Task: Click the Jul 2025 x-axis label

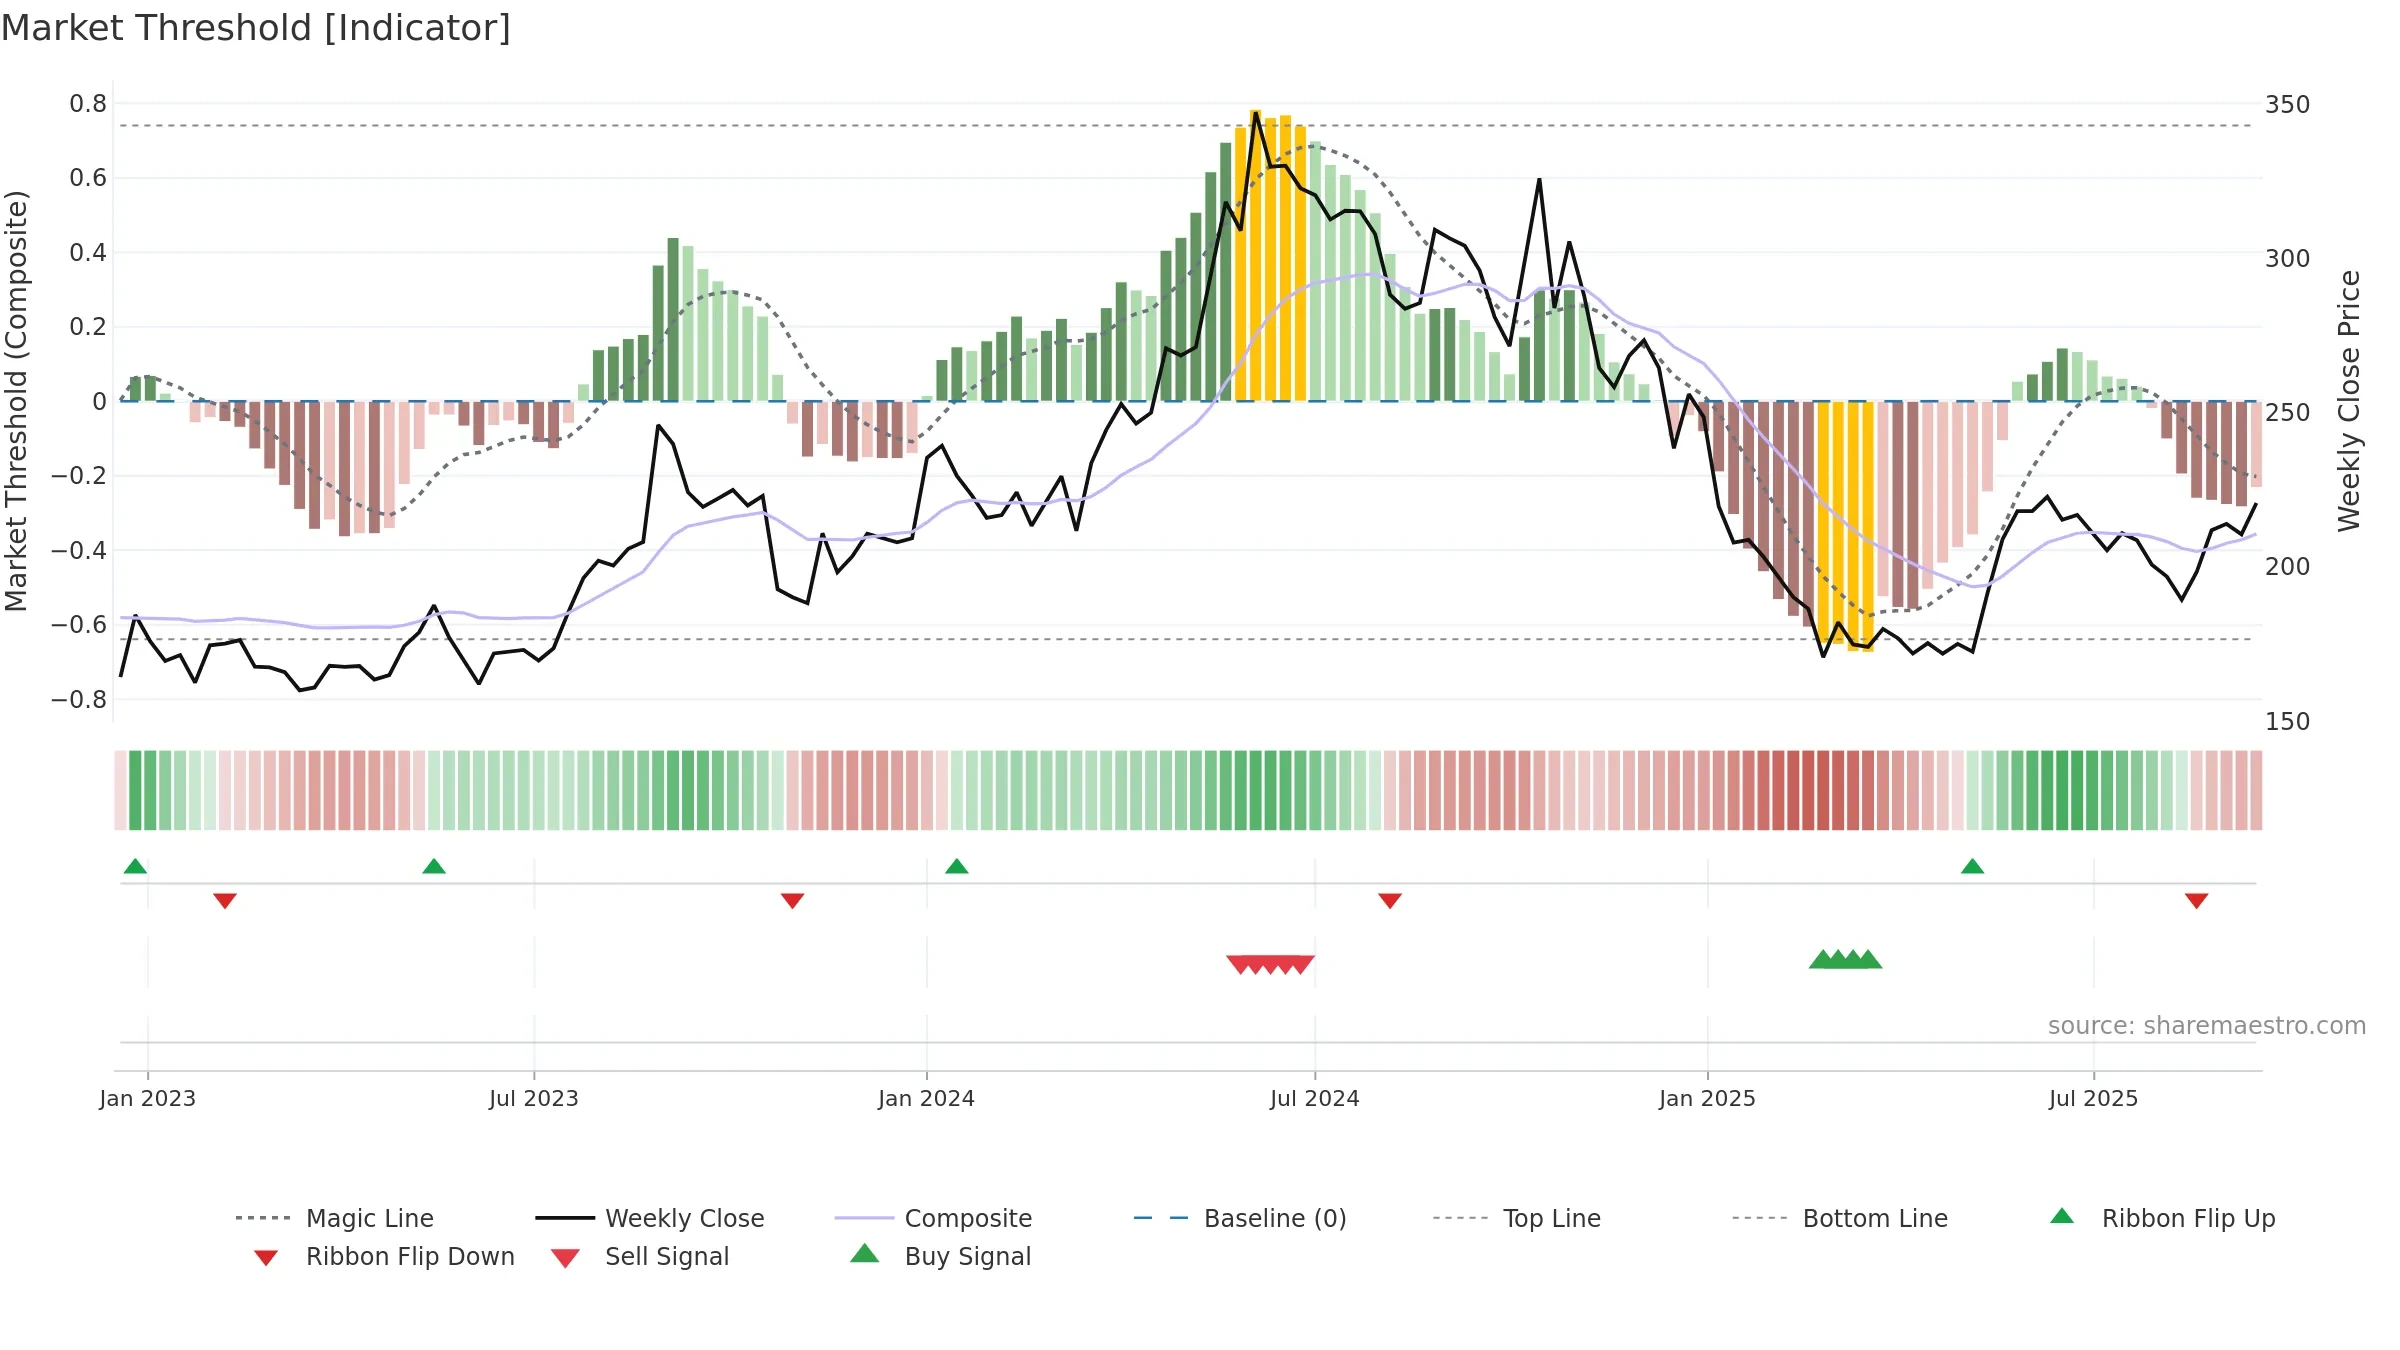Action: pos(2094,1098)
